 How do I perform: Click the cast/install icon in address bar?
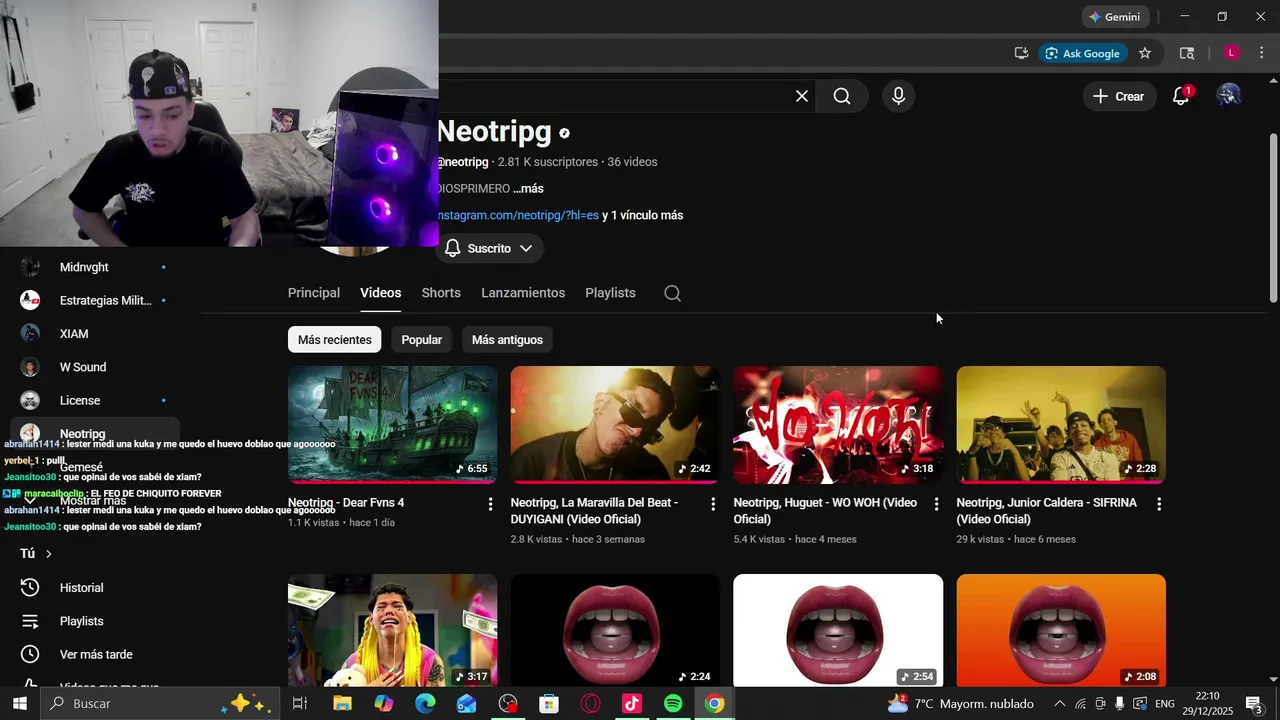(1021, 53)
